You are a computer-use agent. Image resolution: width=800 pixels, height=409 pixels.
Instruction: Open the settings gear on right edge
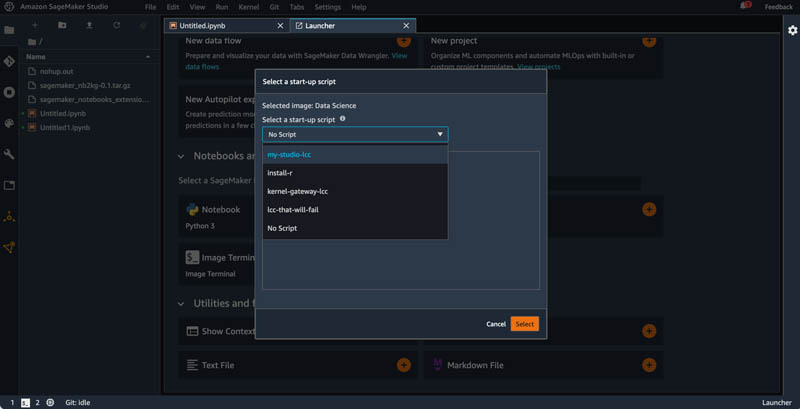[x=792, y=31]
